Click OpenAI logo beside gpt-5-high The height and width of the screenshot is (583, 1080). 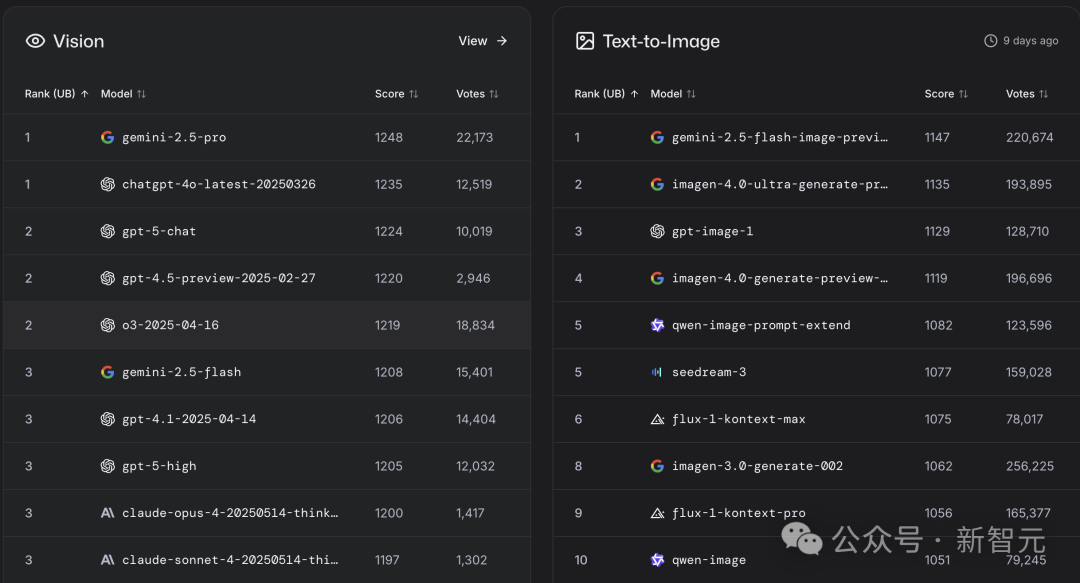107,466
